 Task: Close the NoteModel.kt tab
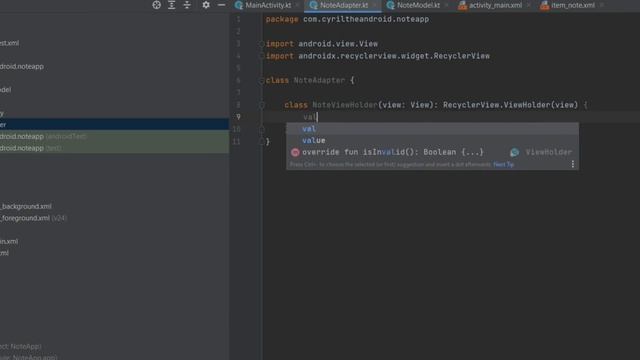(447, 5)
